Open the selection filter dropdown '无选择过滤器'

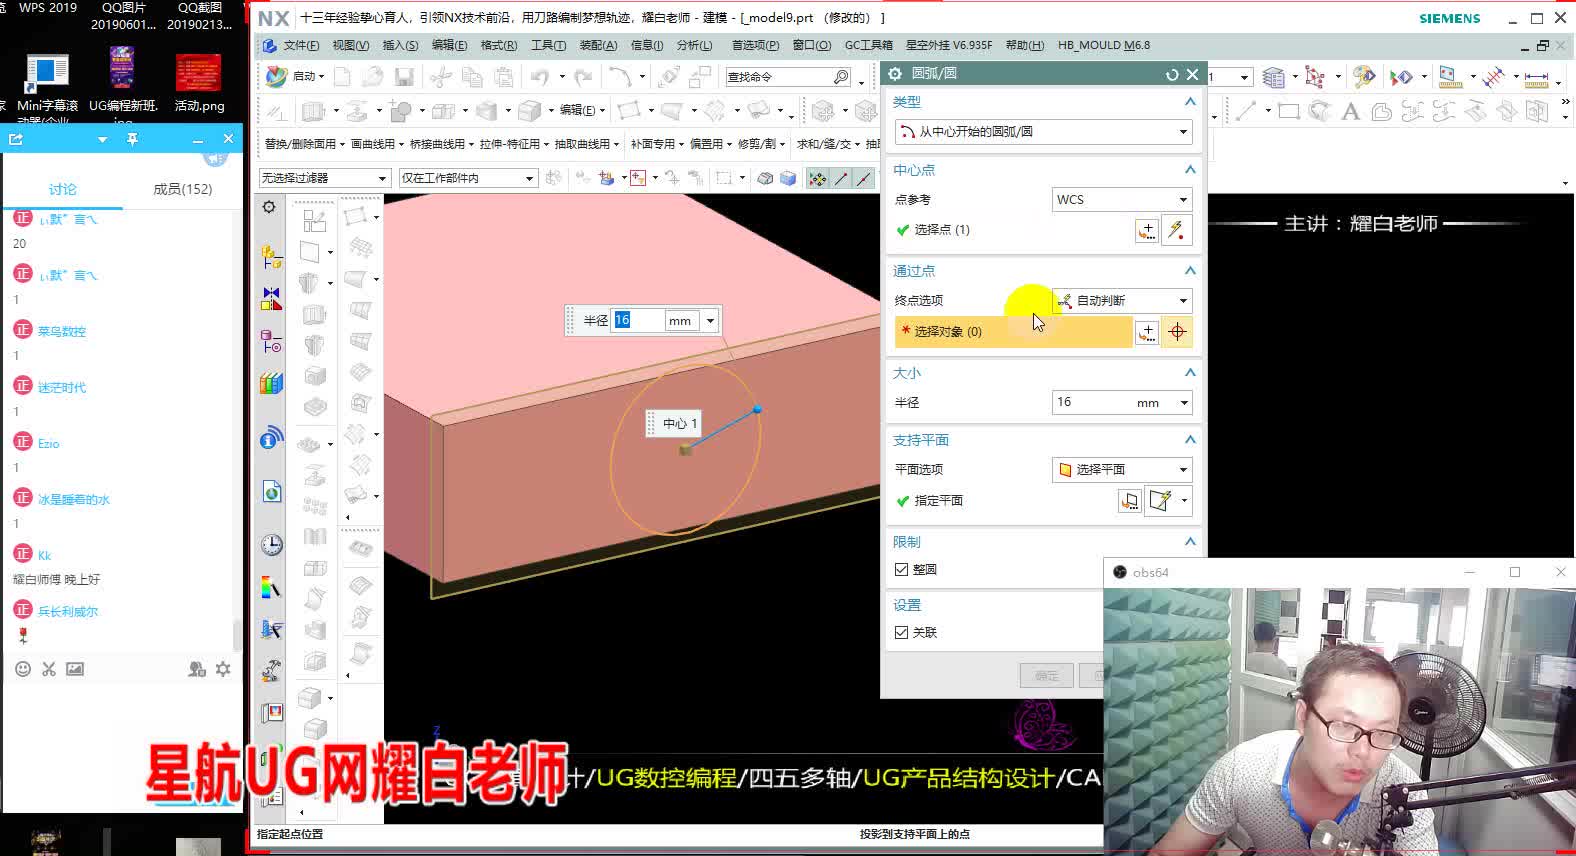pos(324,178)
